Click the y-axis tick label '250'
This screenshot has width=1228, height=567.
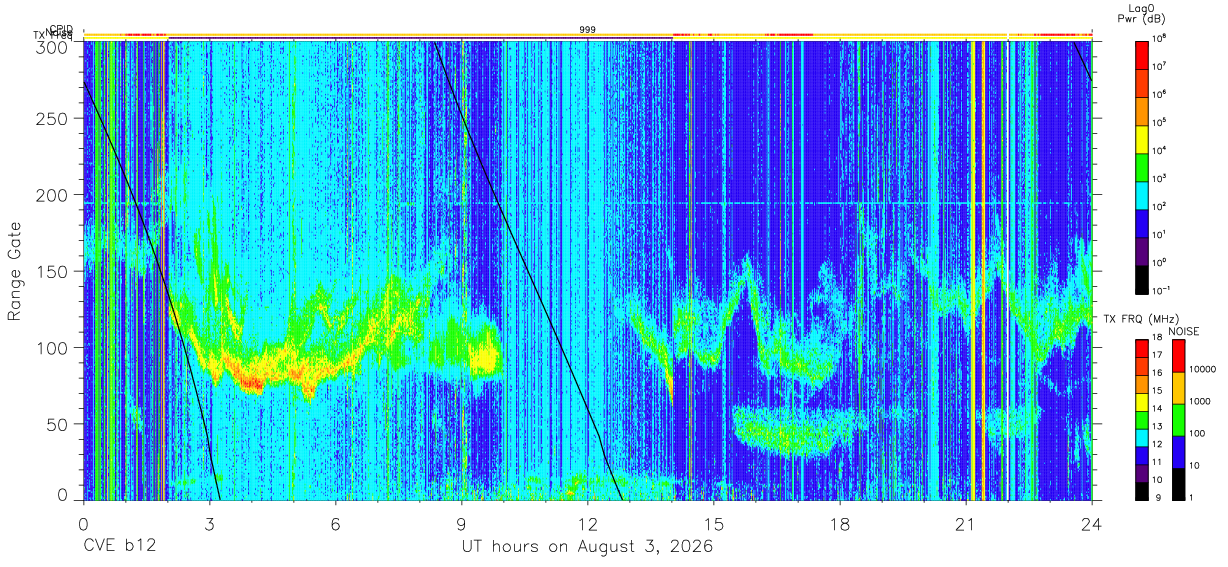(x=54, y=119)
